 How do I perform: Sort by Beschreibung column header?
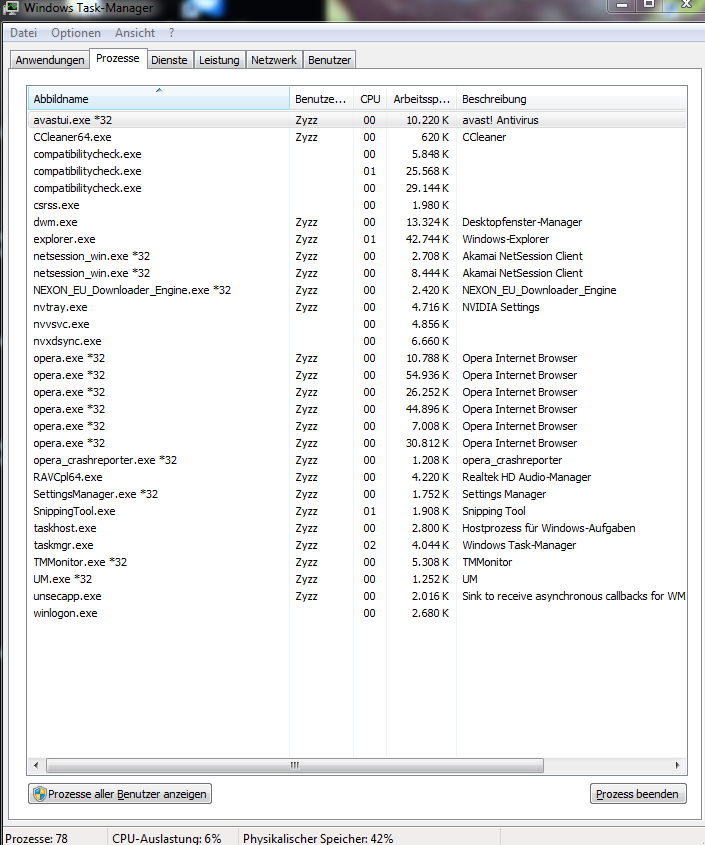pos(571,99)
